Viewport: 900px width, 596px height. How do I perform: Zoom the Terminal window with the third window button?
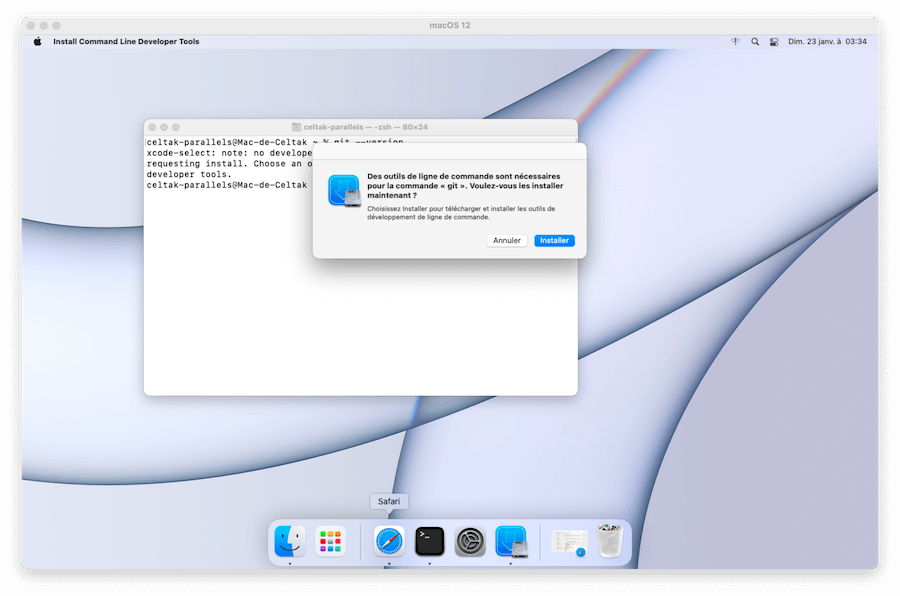pyautogui.click(x=176, y=127)
